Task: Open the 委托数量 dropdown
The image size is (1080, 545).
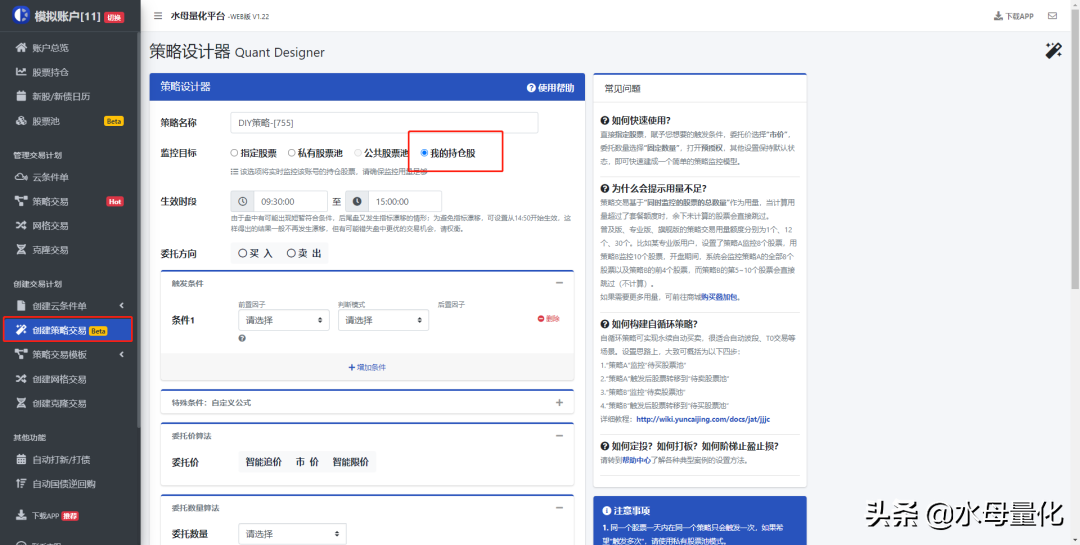Action: 292,534
